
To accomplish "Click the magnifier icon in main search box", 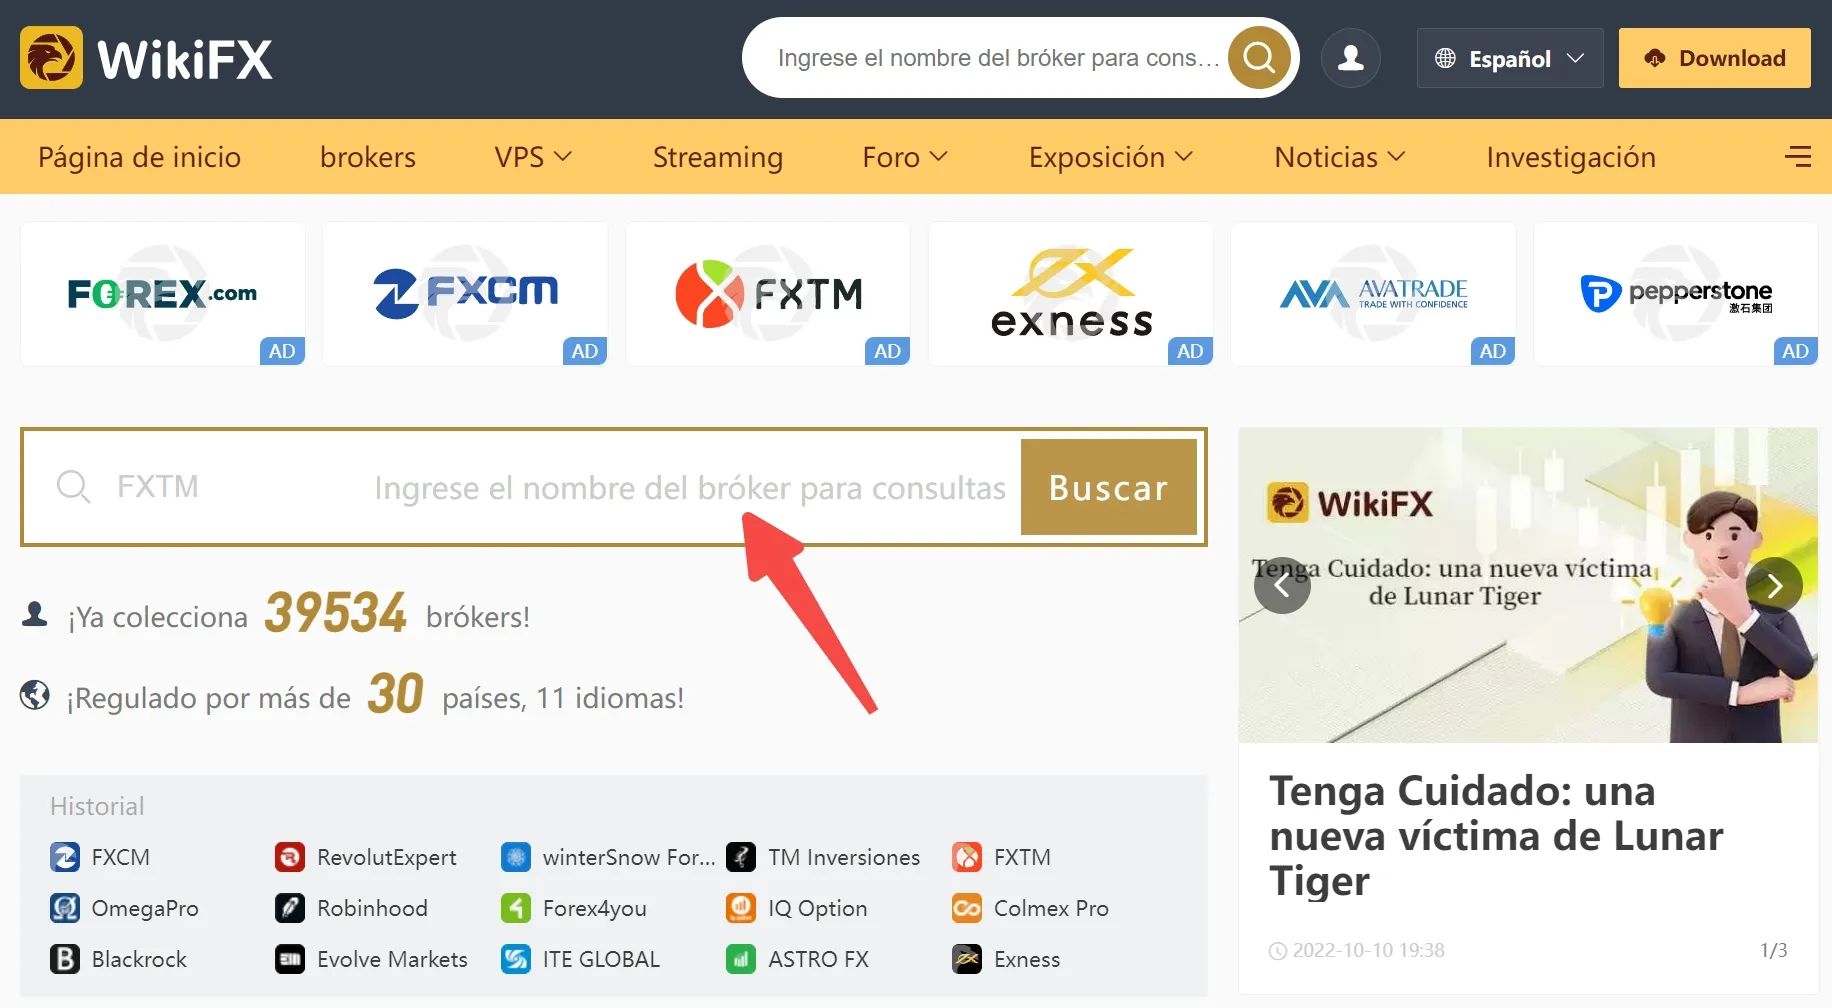I will point(73,487).
